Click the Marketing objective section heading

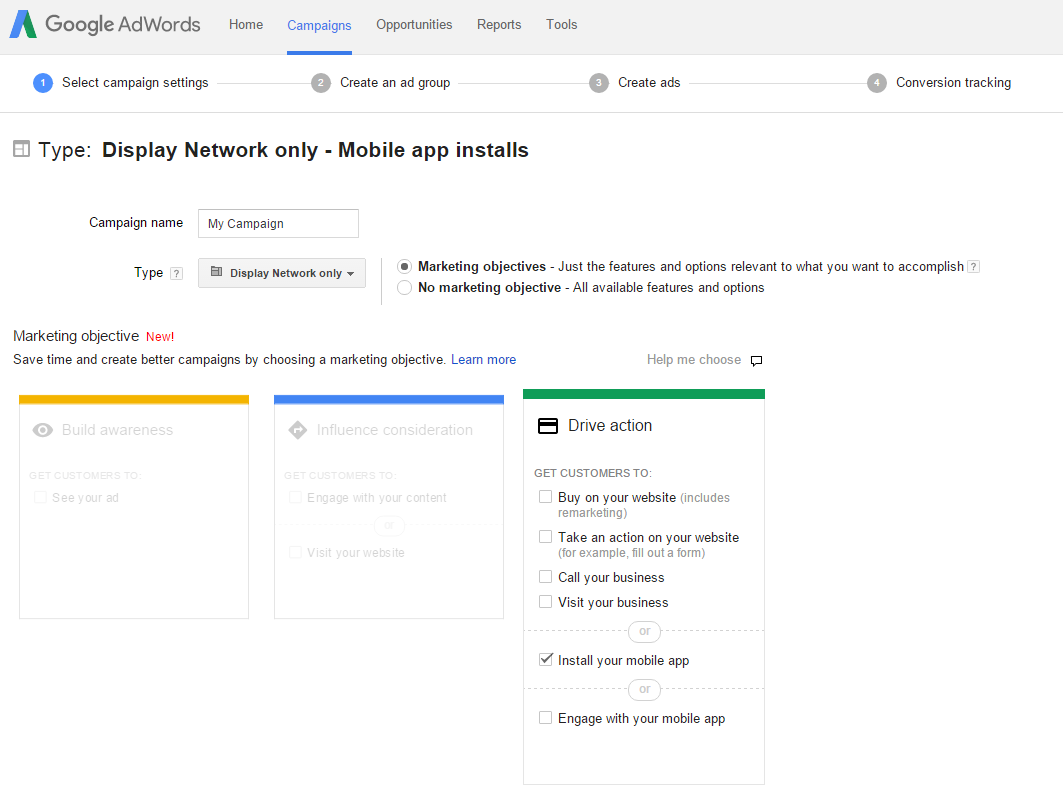pyautogui.click(x=76, y=336)
